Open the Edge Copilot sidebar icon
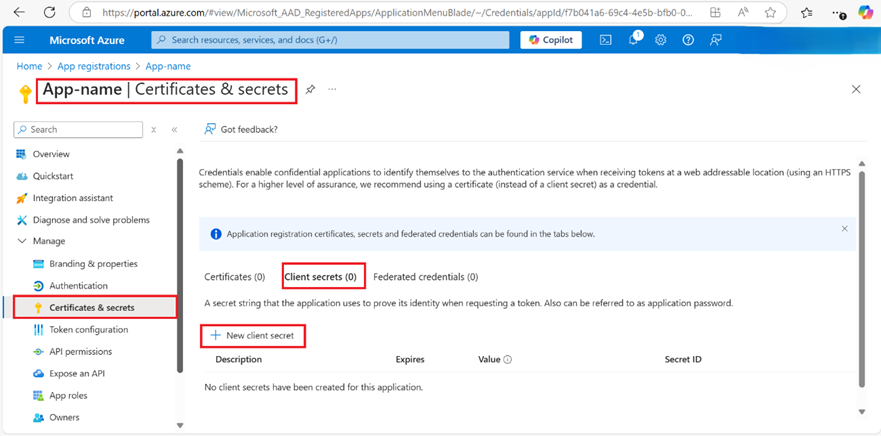This screenshot has height=436, width=881. coord(866,12)
